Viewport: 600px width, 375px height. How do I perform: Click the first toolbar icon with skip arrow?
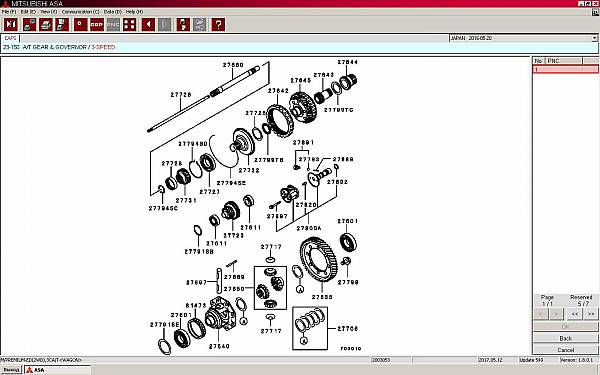(x=11, y=24)
